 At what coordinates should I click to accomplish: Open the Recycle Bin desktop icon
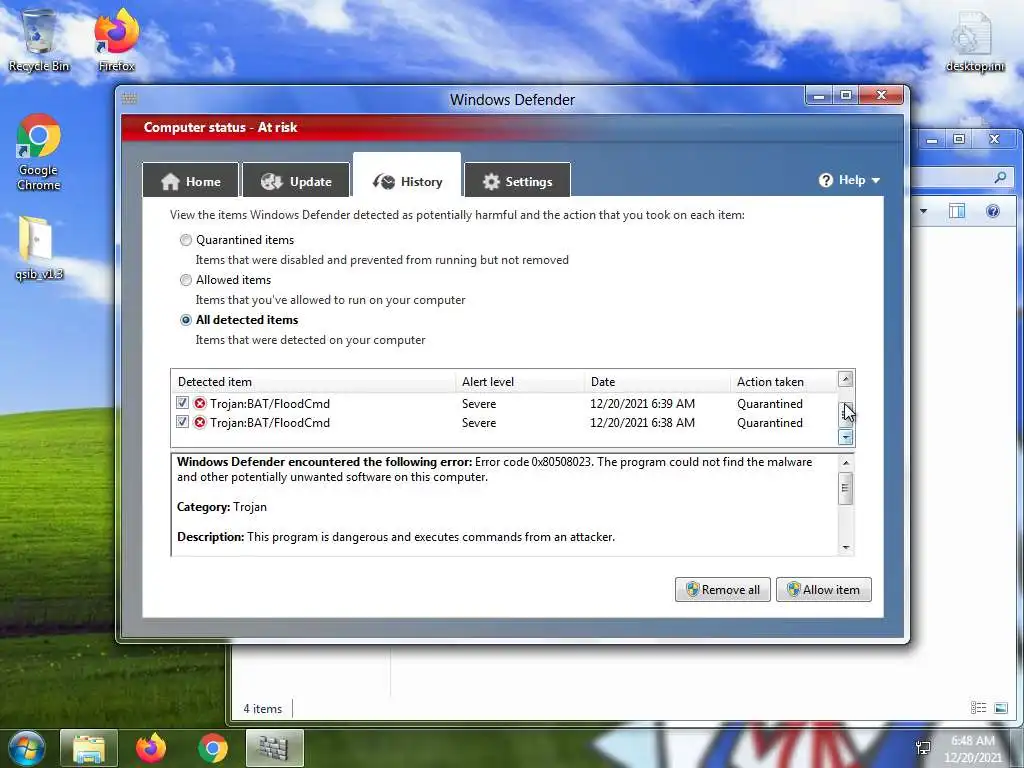point(39,40)
